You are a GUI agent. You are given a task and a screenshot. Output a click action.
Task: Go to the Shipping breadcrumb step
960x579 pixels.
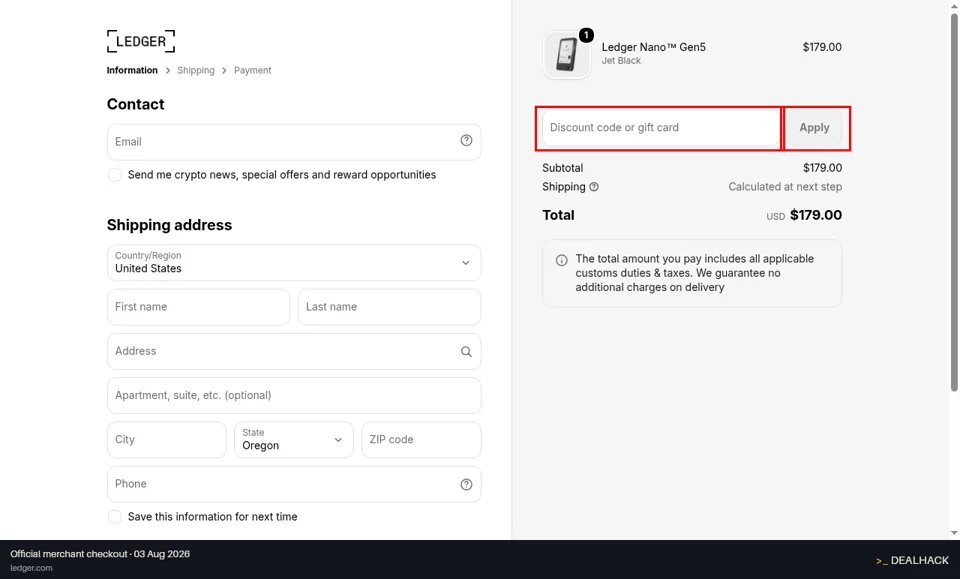pyautogui.click(x=196, y=70)
